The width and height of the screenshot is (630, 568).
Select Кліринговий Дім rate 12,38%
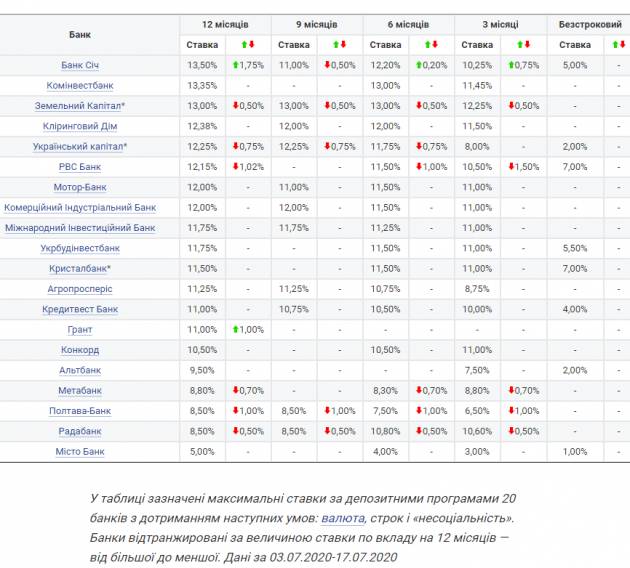coord(202,126)
